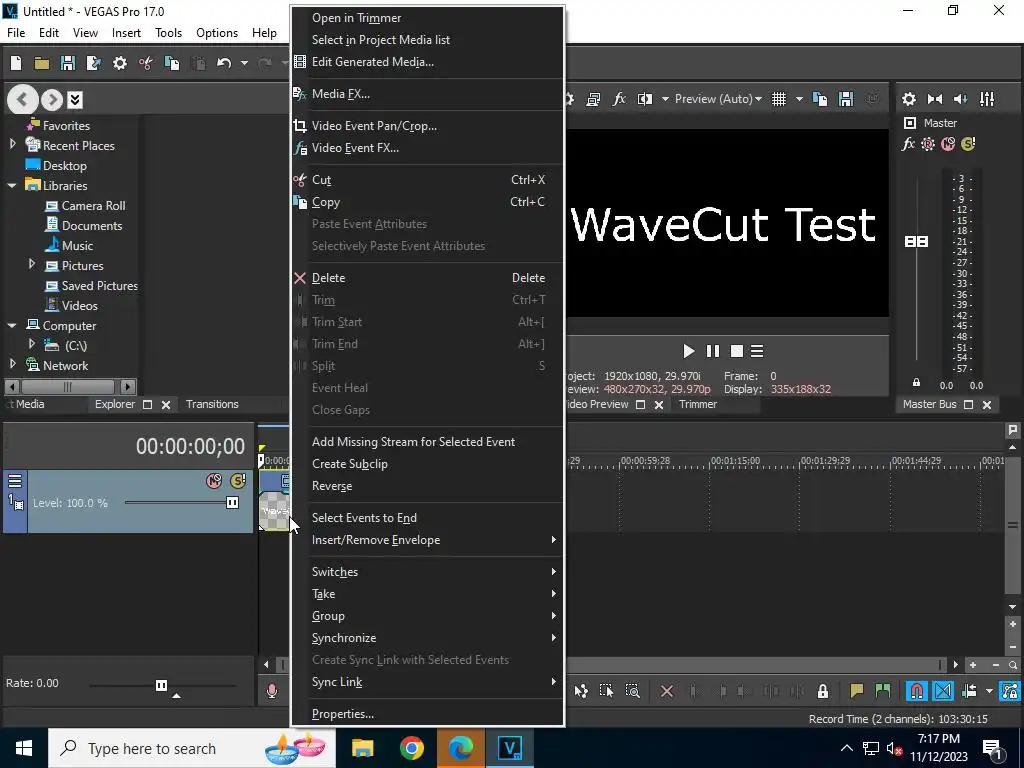Image resolution: width=1024 pixels, height=768 pixels.
Task: Collapse the Libraries tree node
Action: click(x=12, y=185)
